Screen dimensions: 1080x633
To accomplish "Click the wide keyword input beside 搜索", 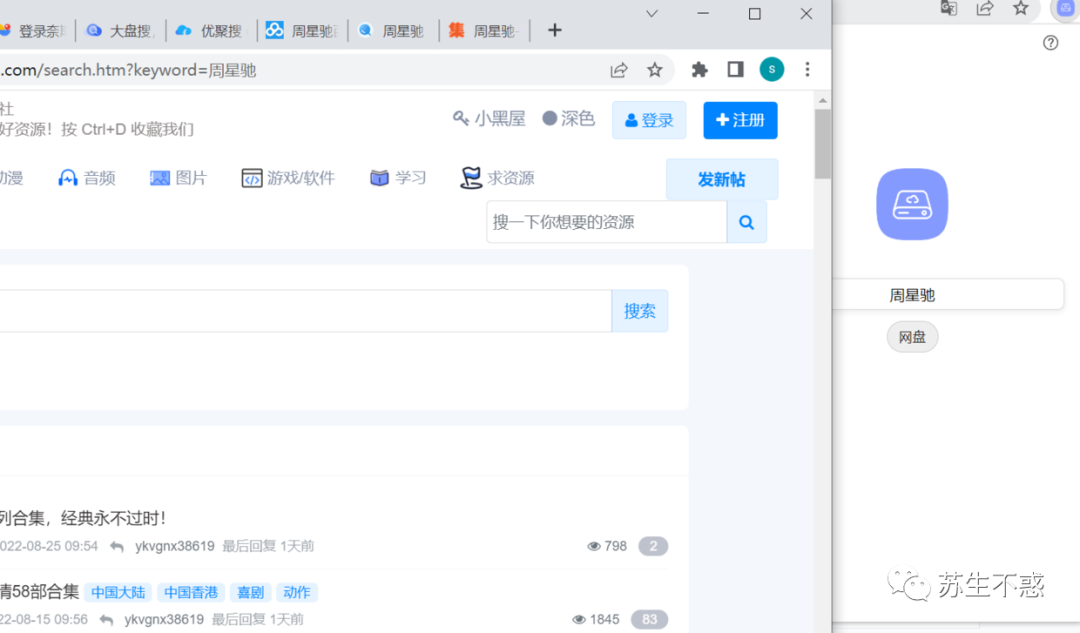I will [305, 311].
